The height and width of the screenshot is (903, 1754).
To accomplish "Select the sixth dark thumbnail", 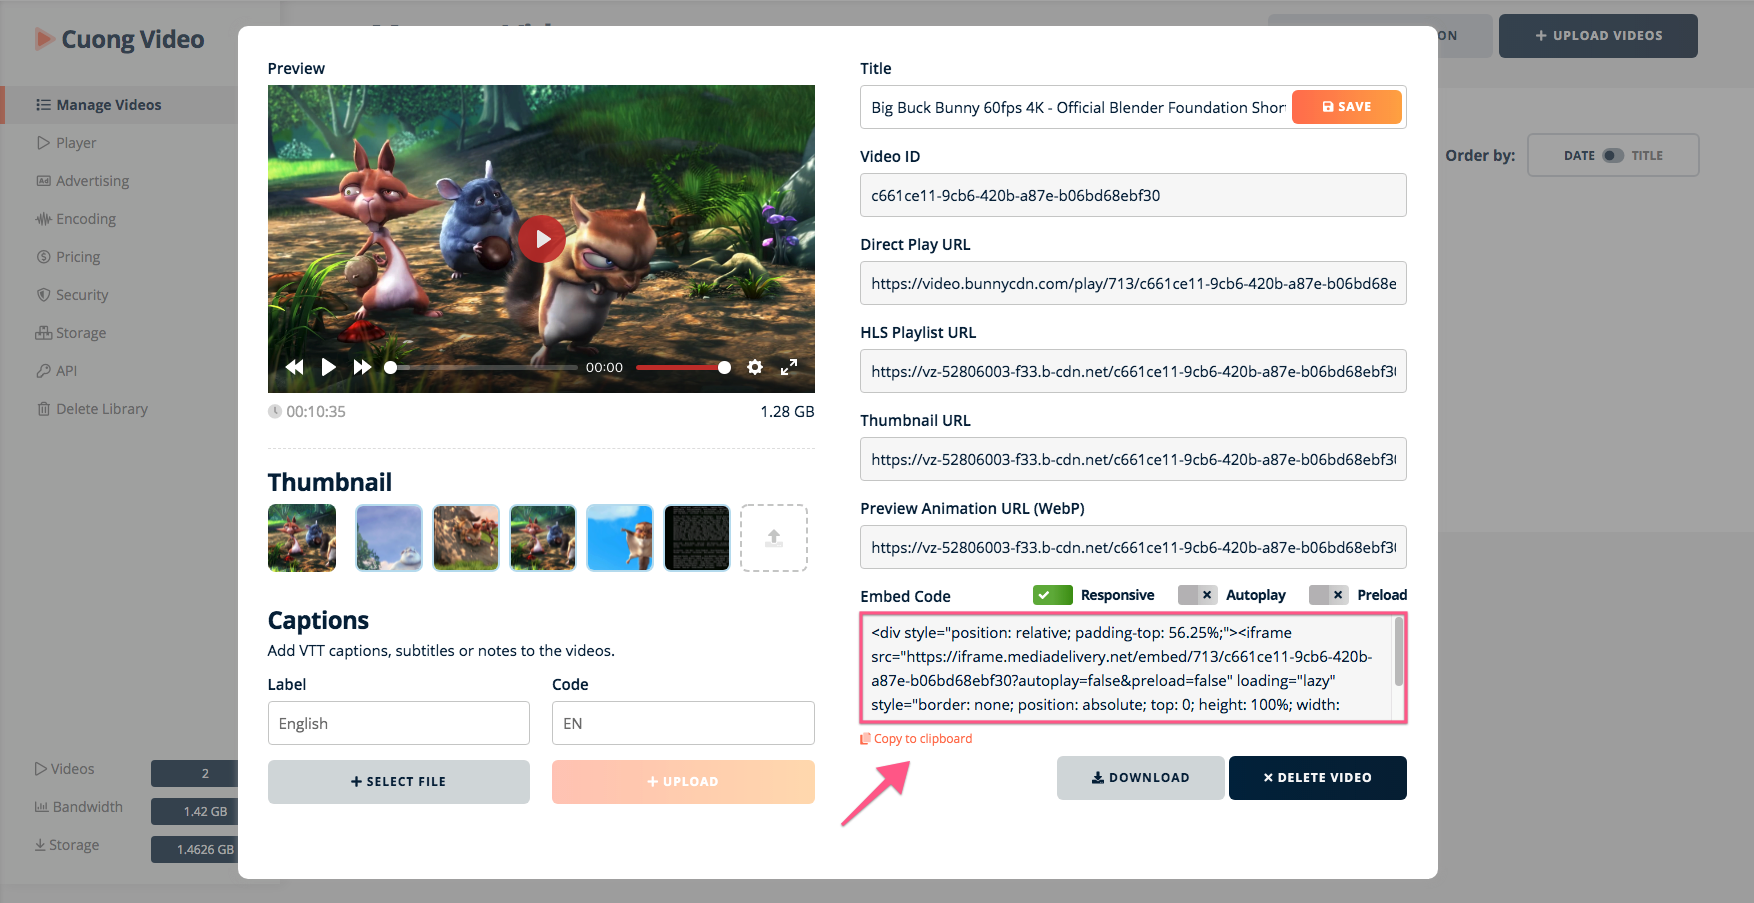I will pos(697,538).
